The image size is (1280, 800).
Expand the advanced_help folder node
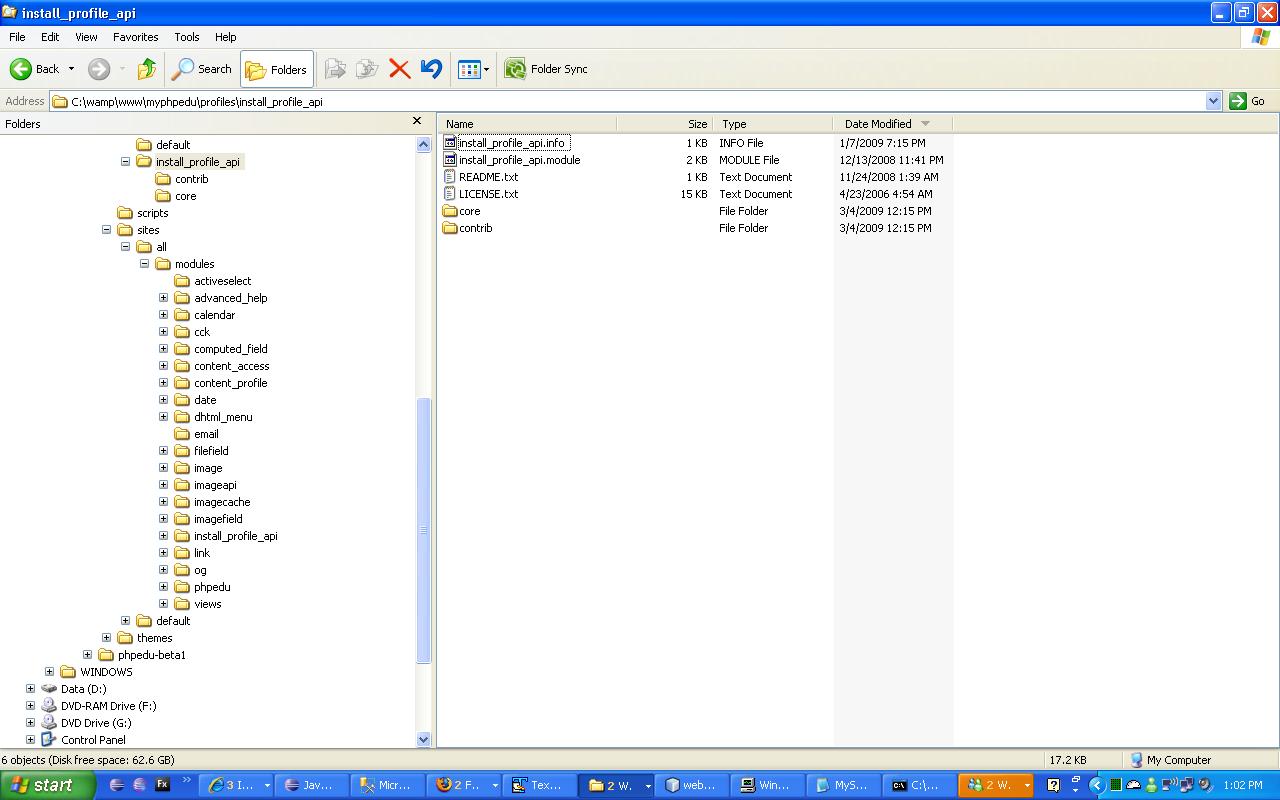164,298
